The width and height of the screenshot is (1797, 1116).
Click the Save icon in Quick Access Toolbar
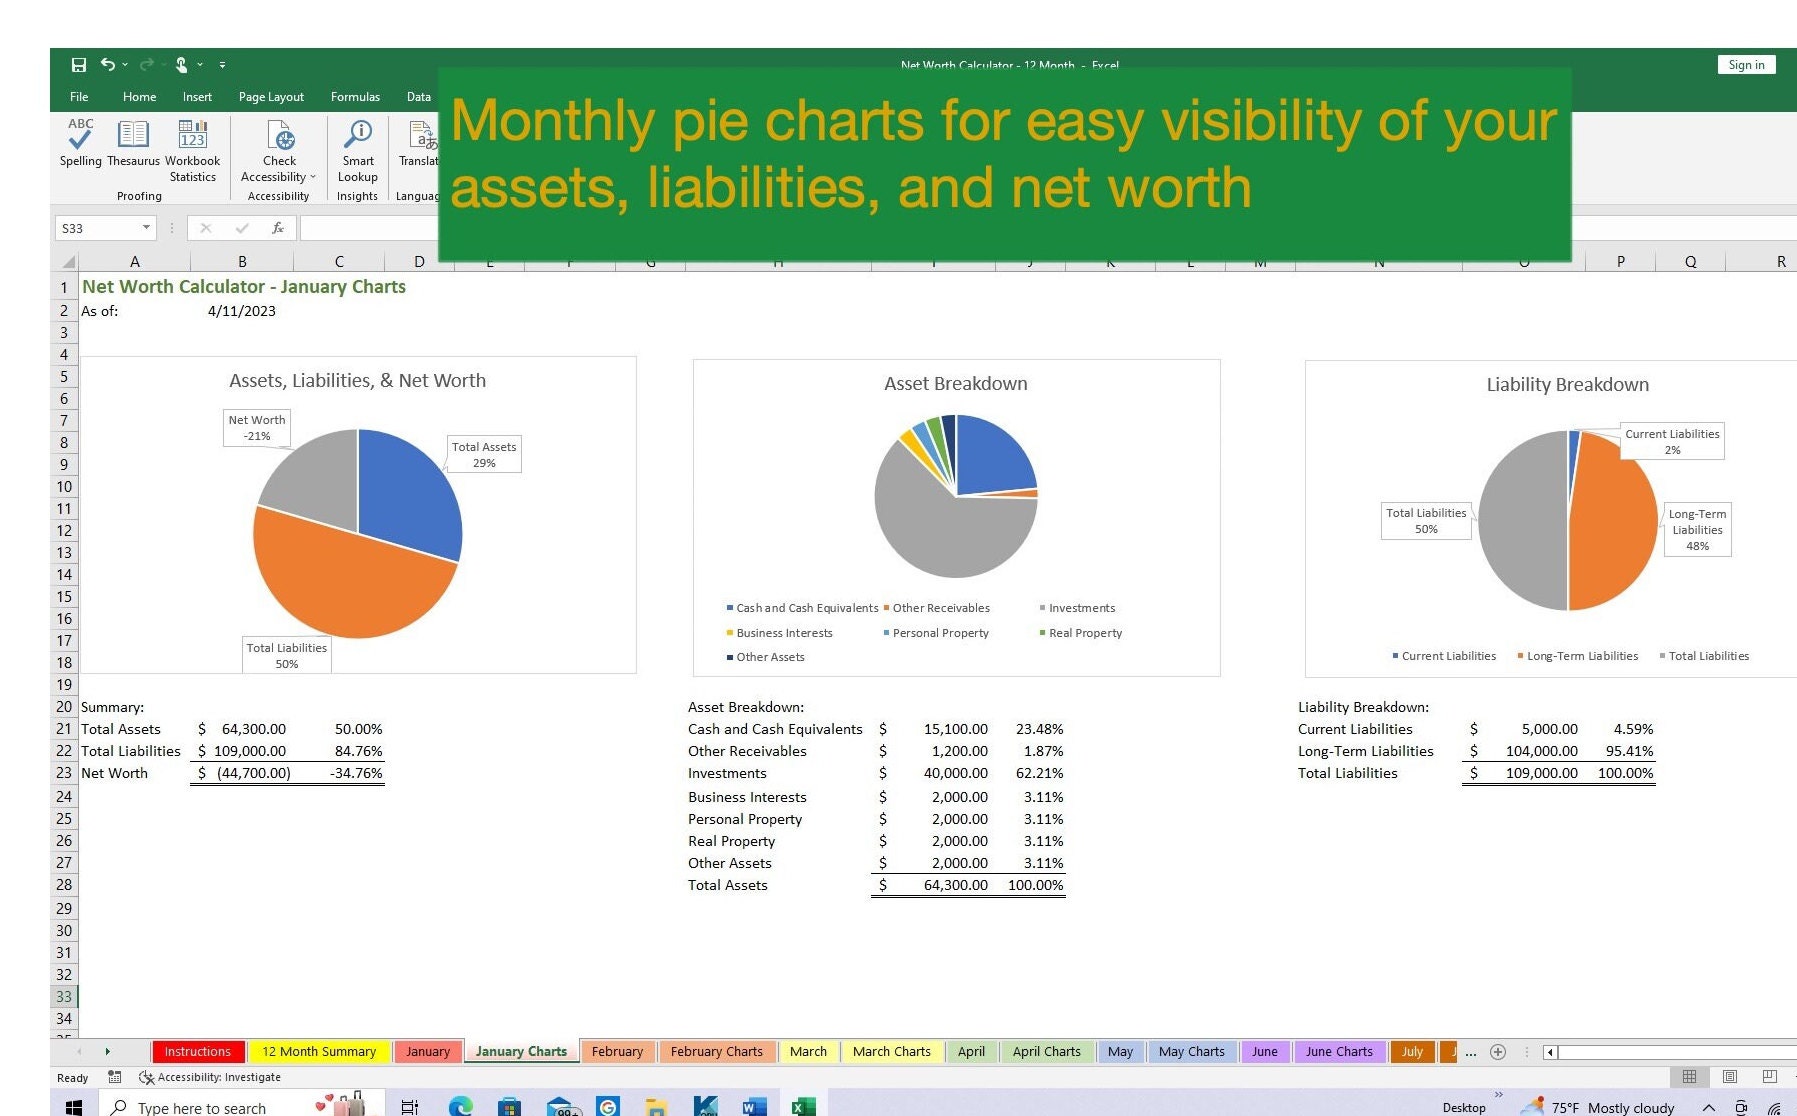[79, 65]
